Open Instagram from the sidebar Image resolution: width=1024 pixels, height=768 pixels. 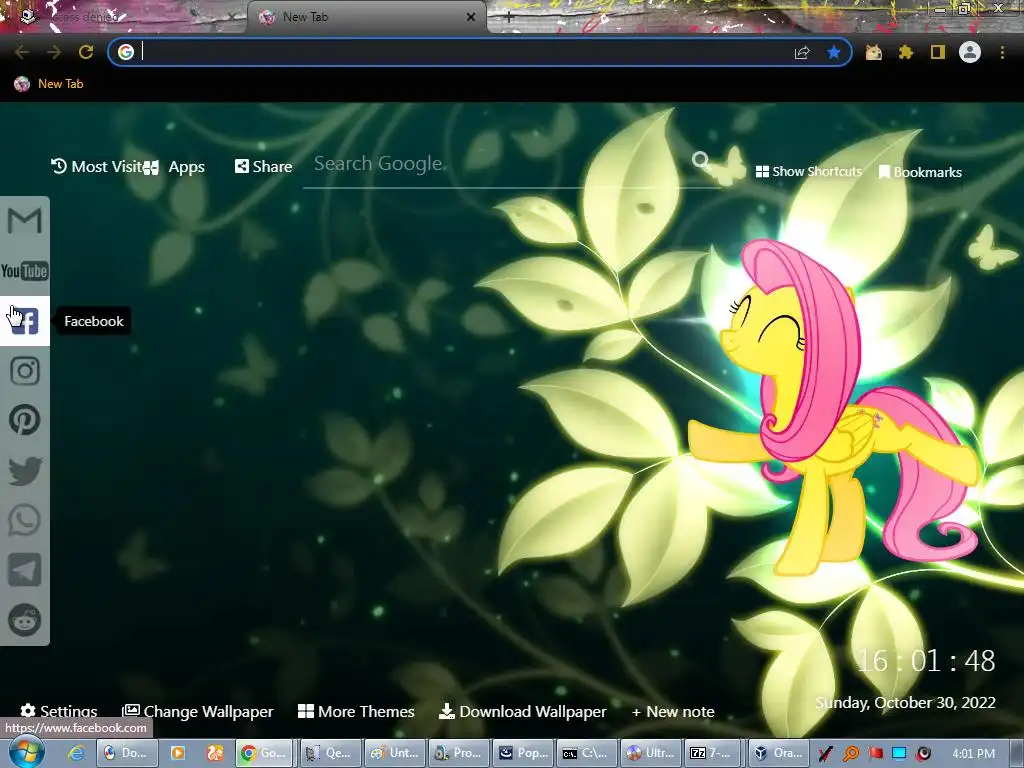25,371
